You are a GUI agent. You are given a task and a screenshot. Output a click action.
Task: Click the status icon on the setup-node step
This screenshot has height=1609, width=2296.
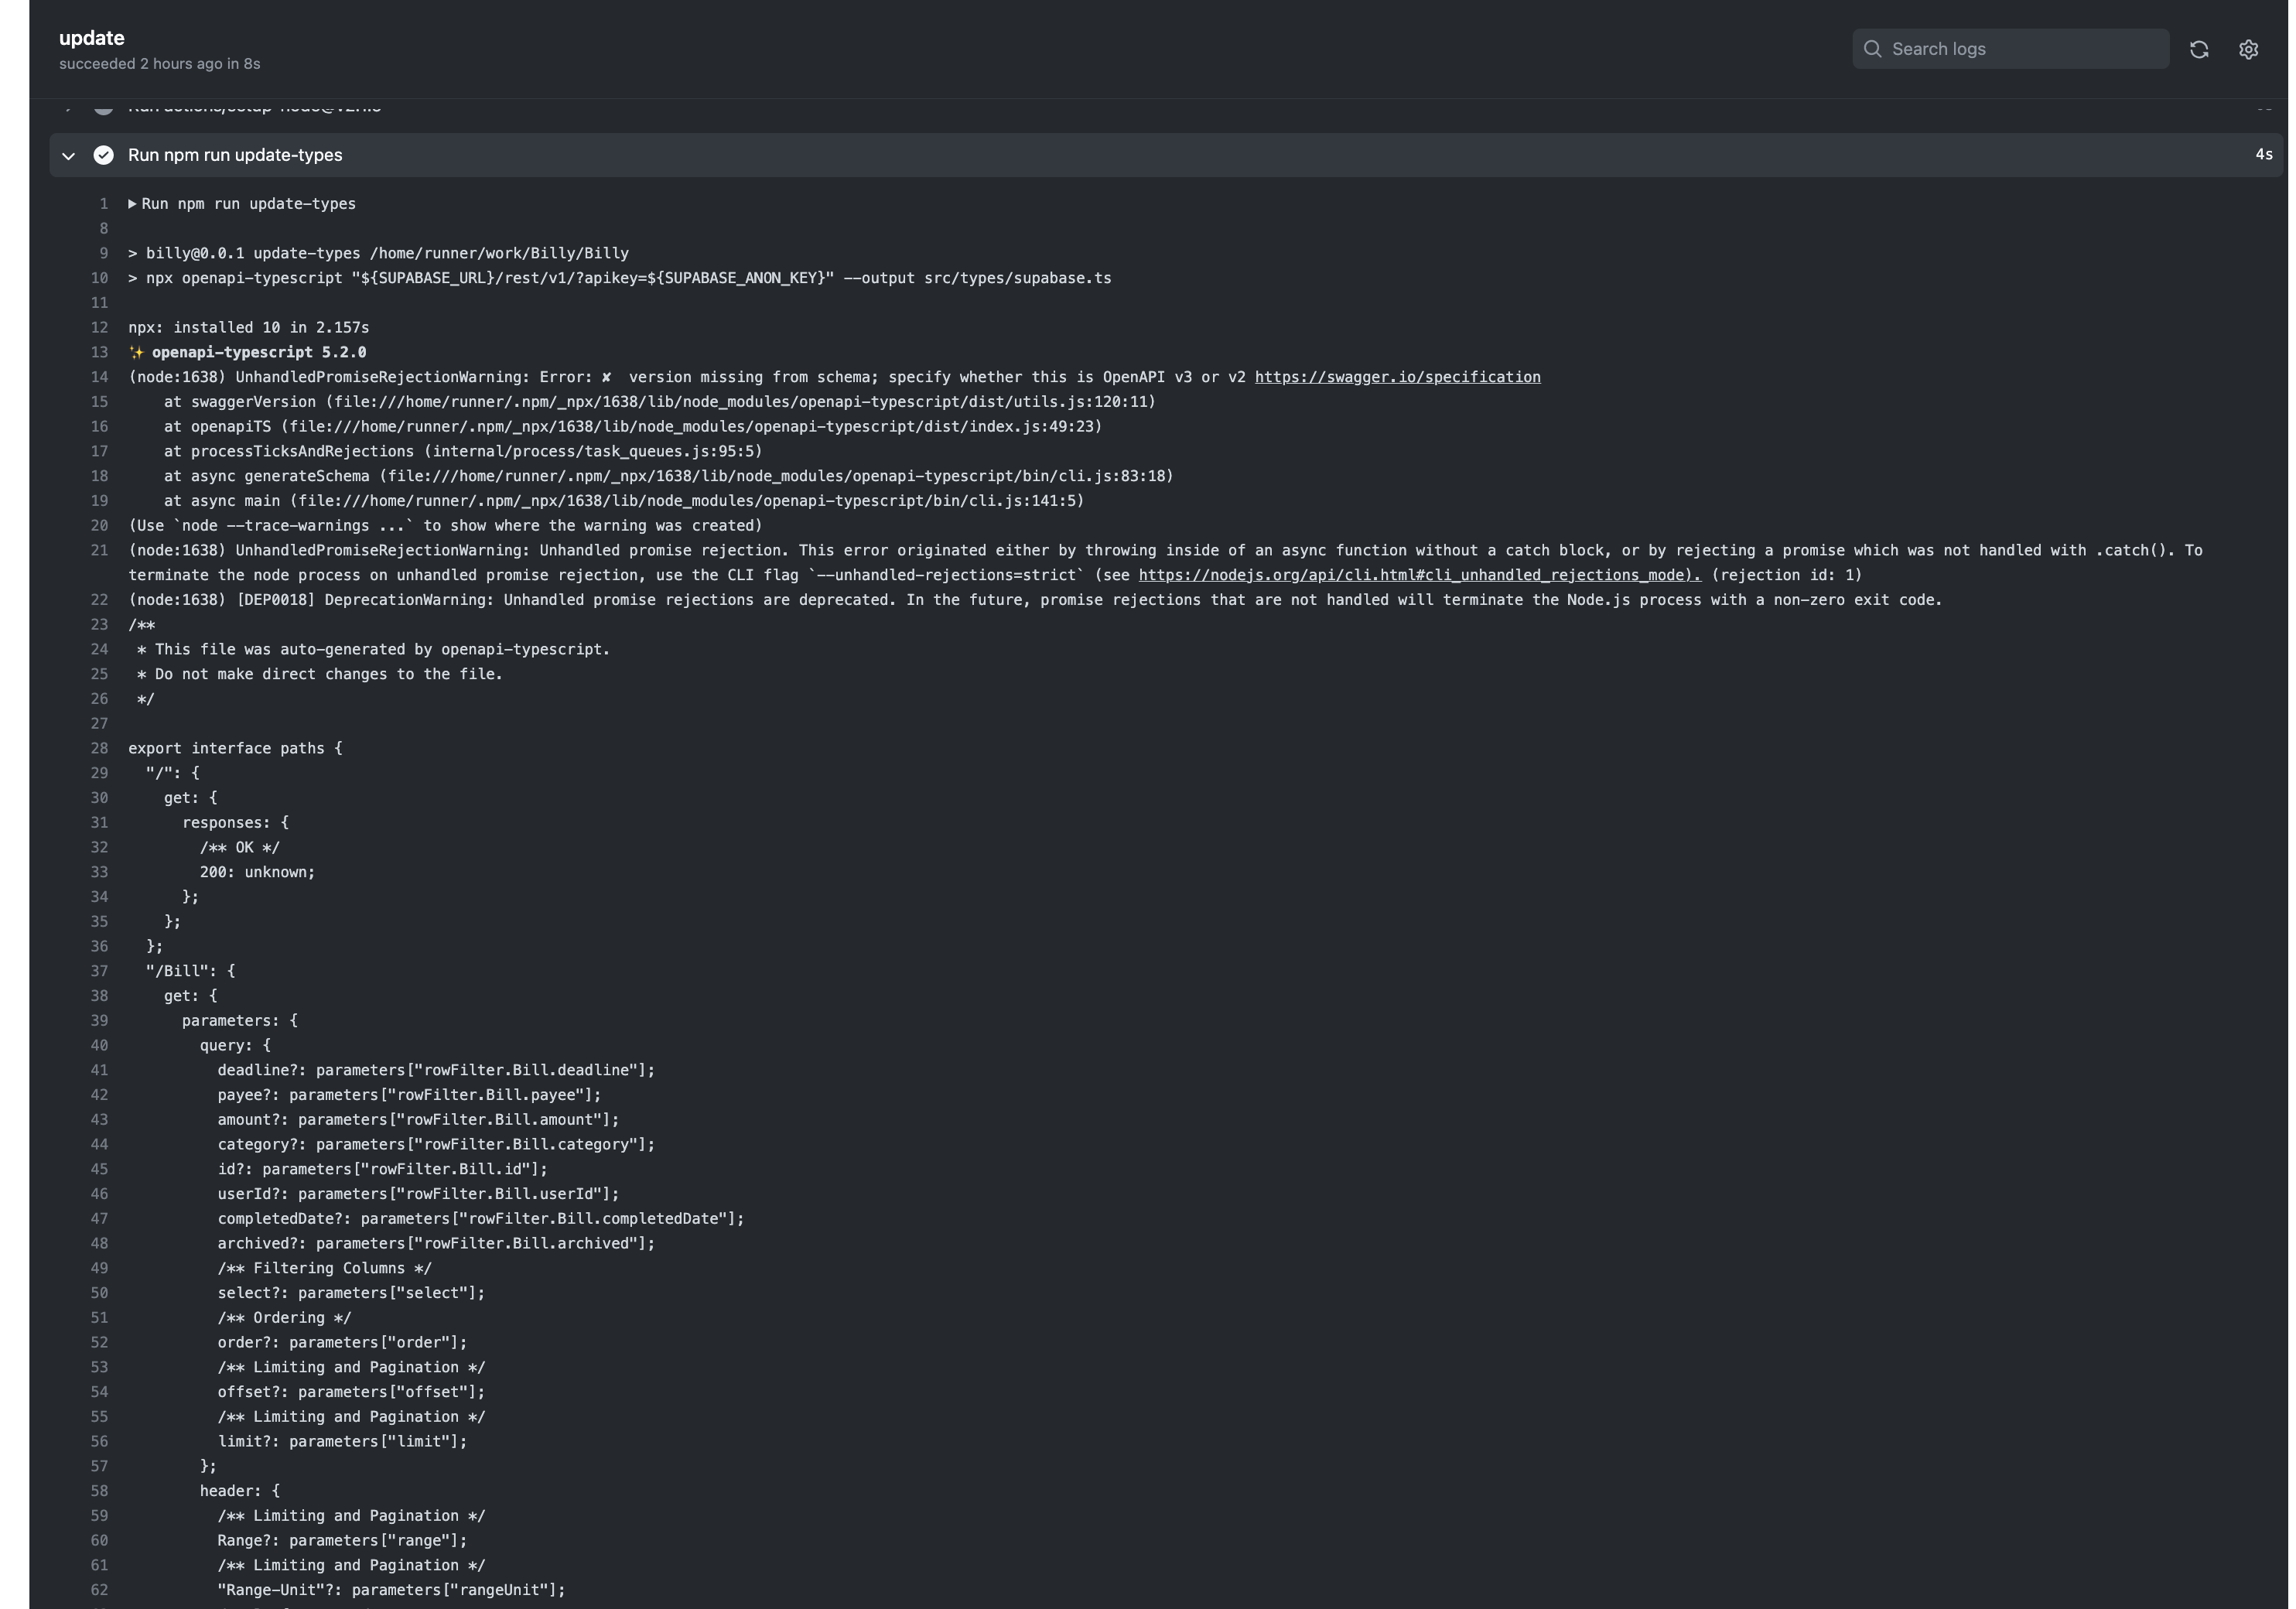(x=104, y=107)
